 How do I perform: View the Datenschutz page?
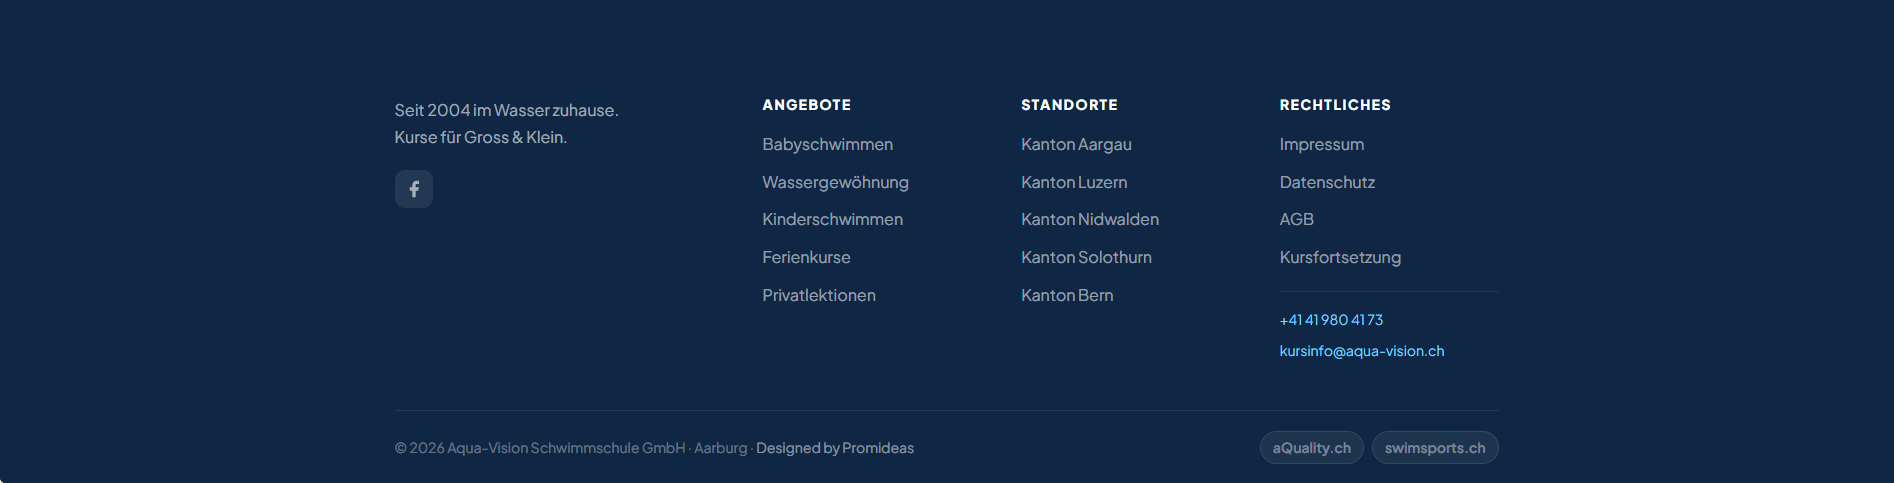[1327, 182]
